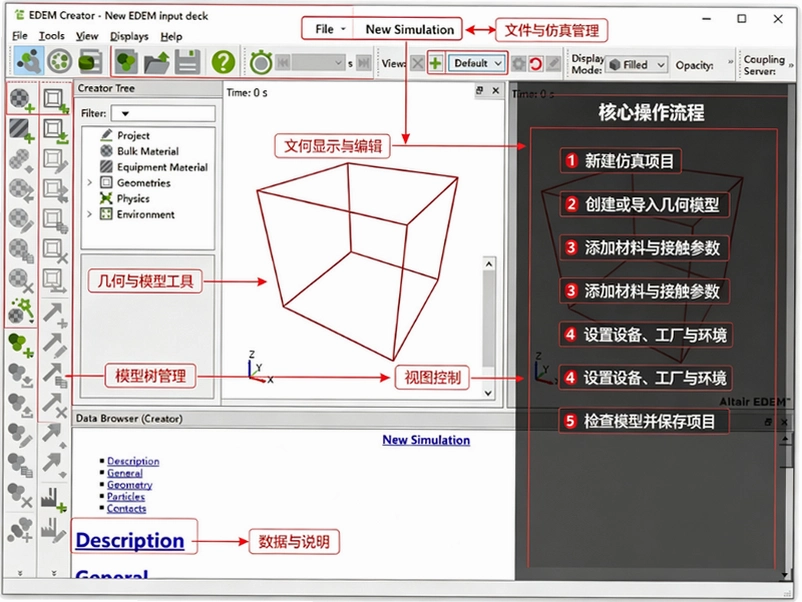This screenshot has height=602, width=802.
Task: Click the Add Factory green plus icon
Action: [x=53, y=499]
